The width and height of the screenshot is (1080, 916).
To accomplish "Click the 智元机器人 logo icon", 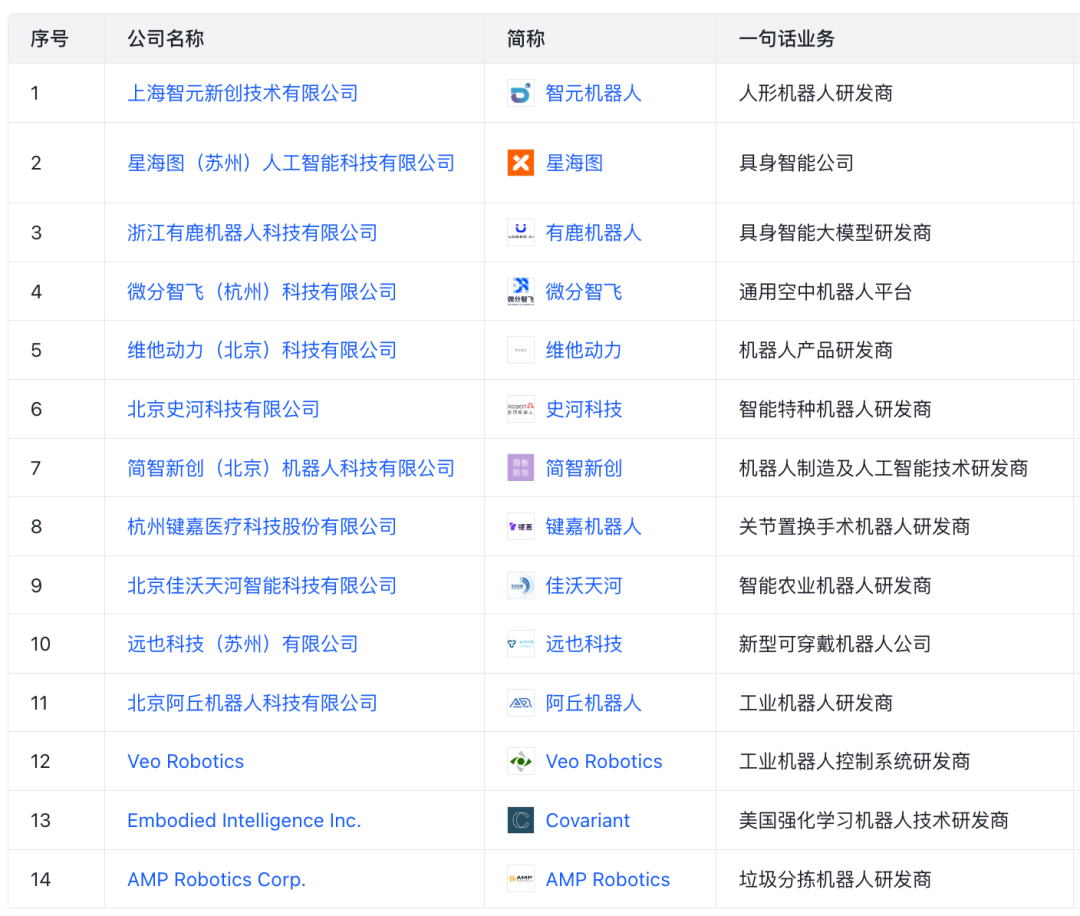I will (x=521, y=93).
